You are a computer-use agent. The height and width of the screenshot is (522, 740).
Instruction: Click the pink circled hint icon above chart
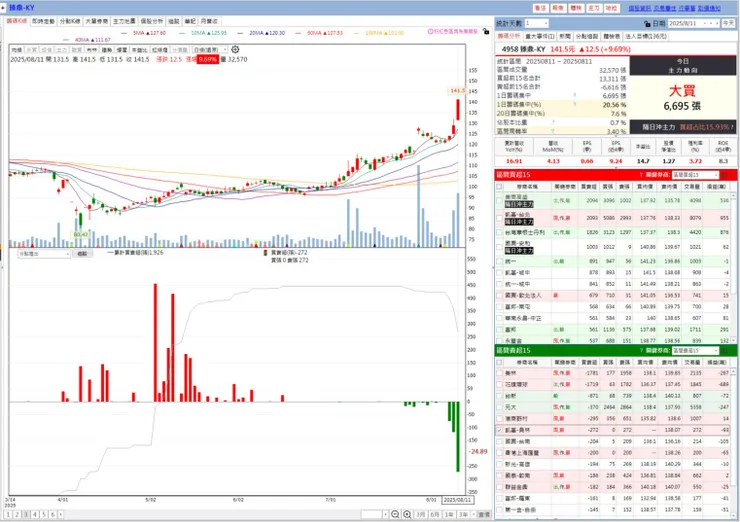pos(430,32)
